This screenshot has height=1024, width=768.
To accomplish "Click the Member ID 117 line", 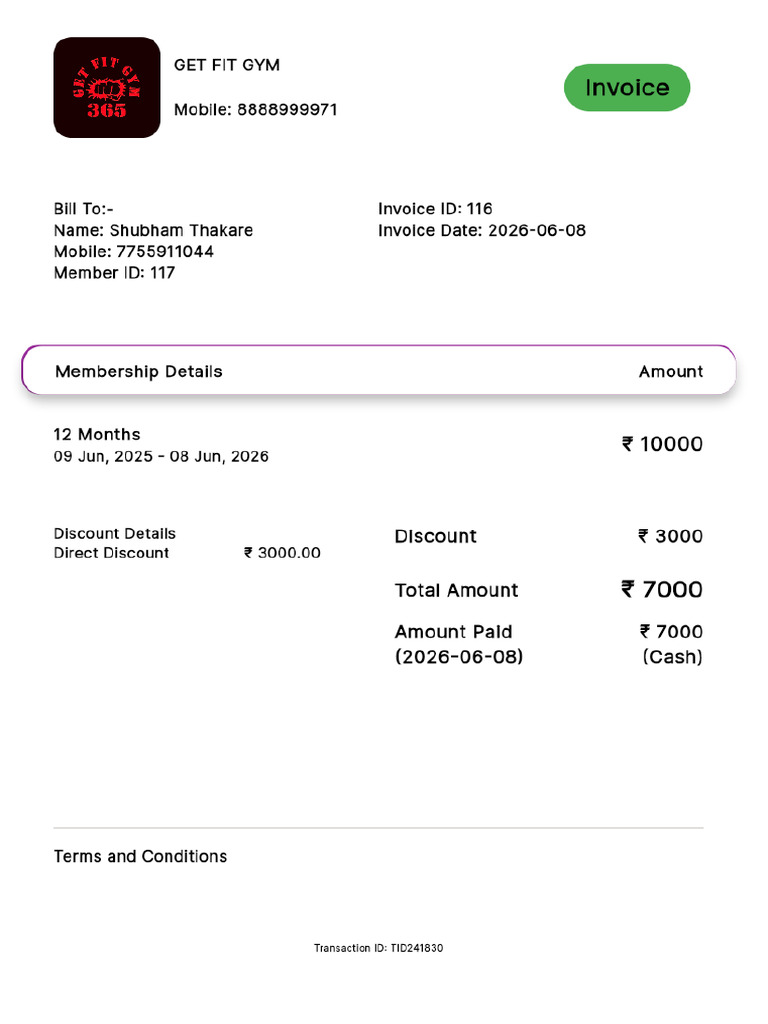I will [114, 273].
